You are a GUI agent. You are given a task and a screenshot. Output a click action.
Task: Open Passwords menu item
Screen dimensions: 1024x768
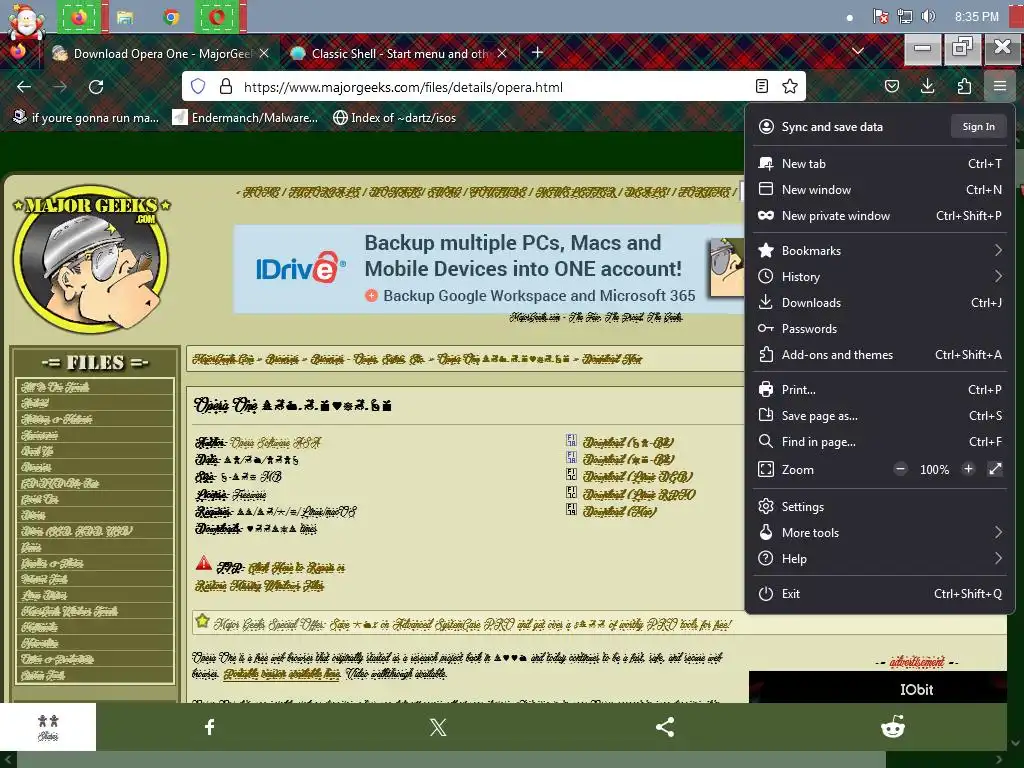(880, 329)
